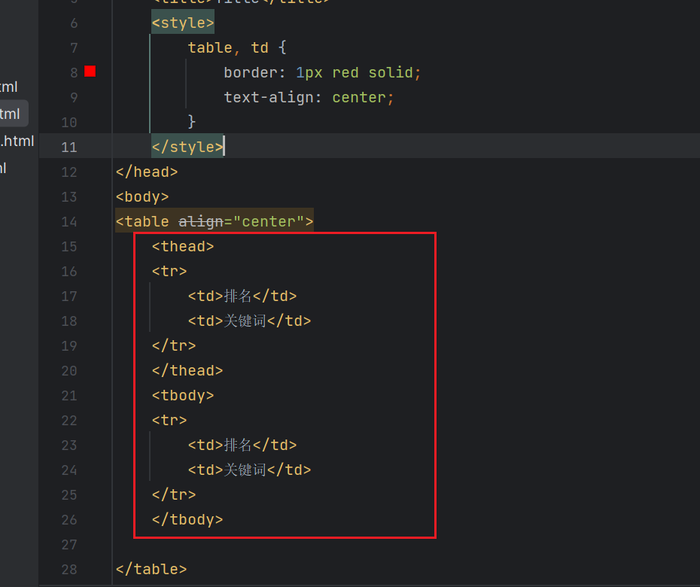The height and width of the screenshot is (587, 700).
Task: Click line number 14 in the gutter
Action: pyautogui.click(x=69, y=222)
